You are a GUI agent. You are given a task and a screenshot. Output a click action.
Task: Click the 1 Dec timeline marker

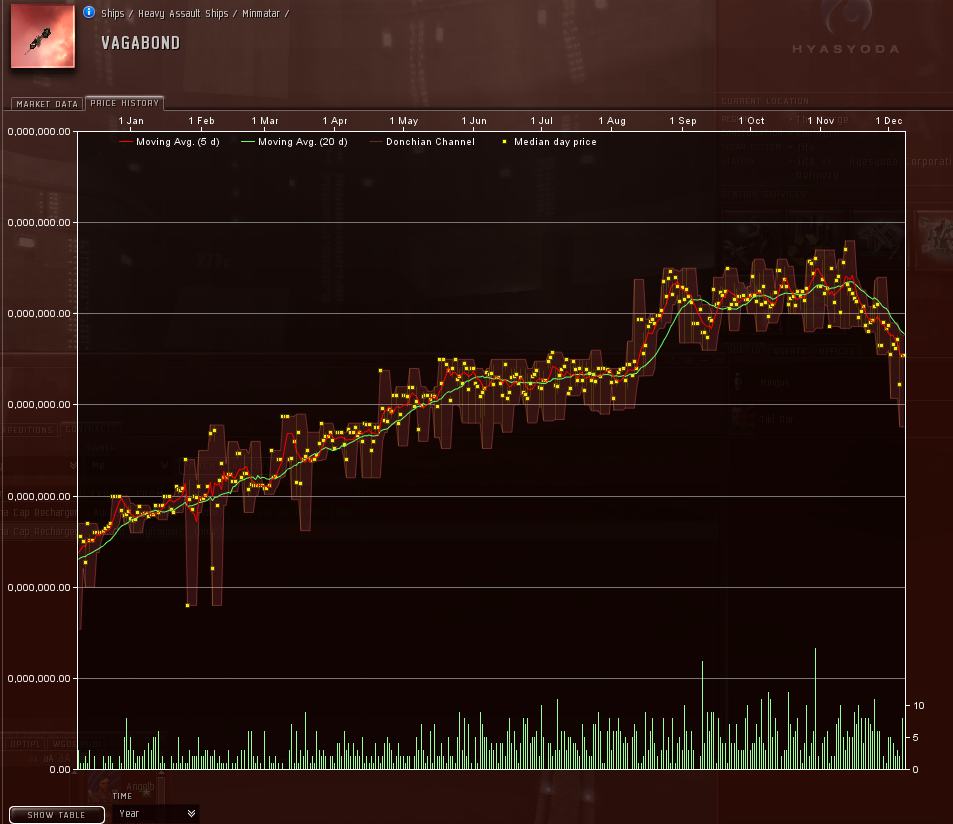pos(889,121)
